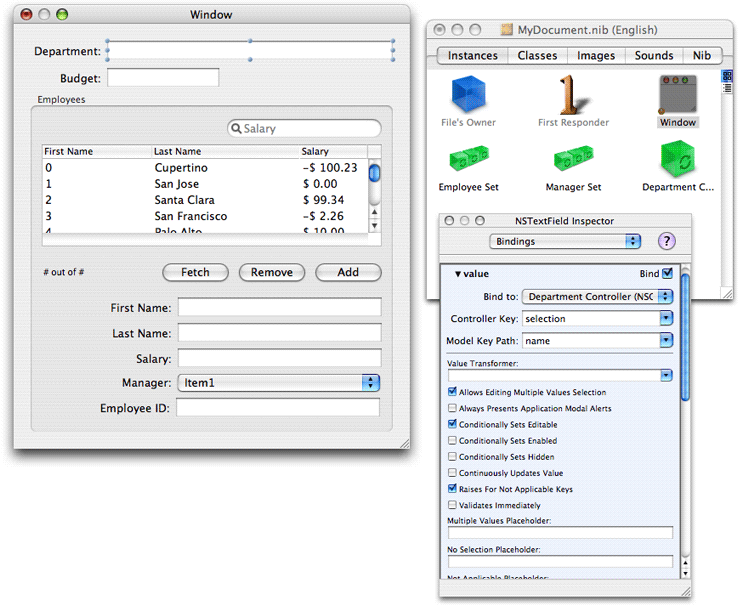Select the Manager Set controller icon
The image size is (749, 611).
573,159
